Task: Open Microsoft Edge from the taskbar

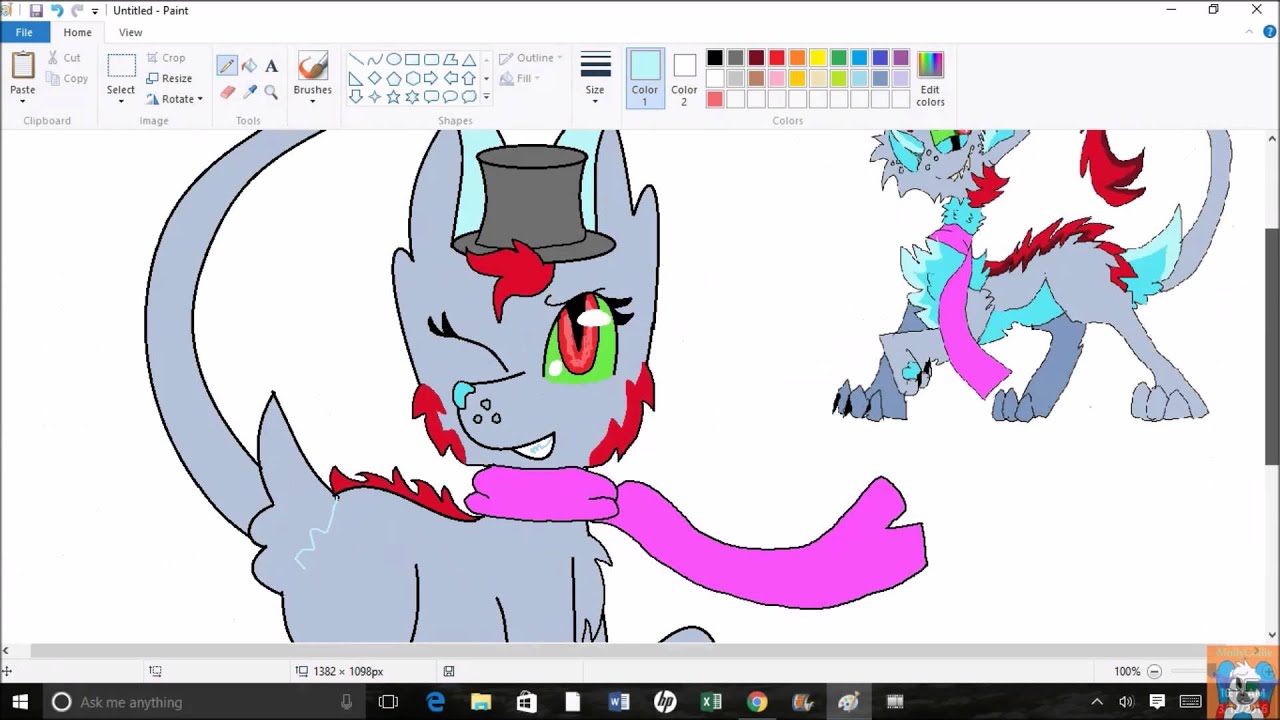Action: click(435, 702)
